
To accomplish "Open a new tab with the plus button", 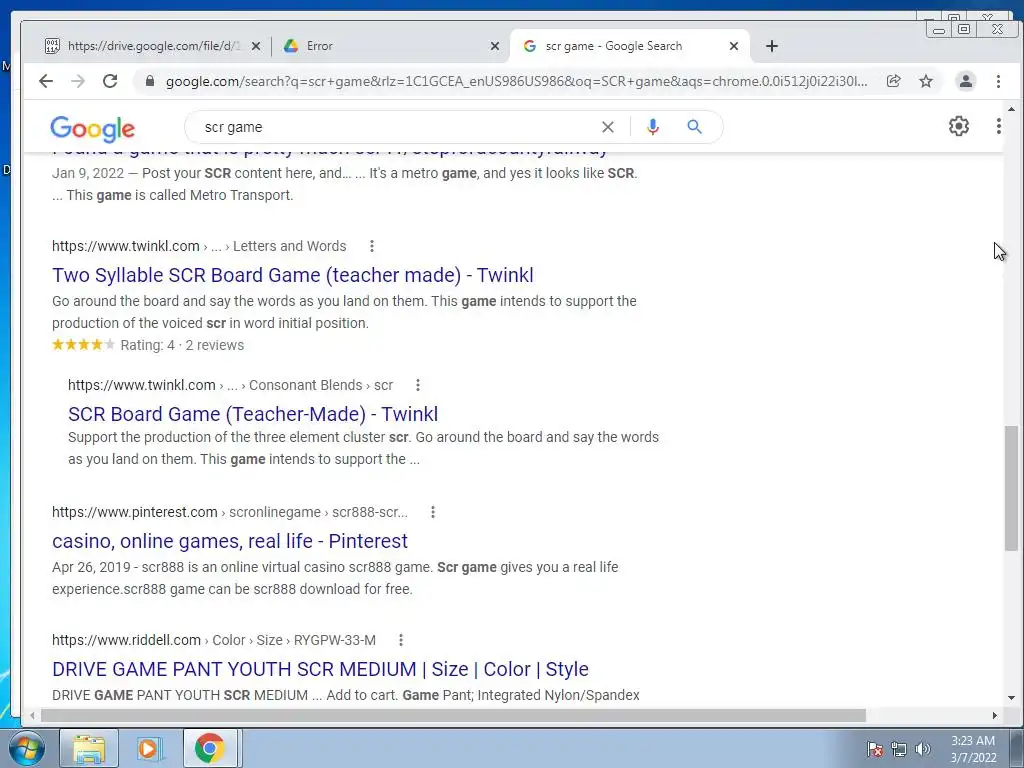I will 772,46.
